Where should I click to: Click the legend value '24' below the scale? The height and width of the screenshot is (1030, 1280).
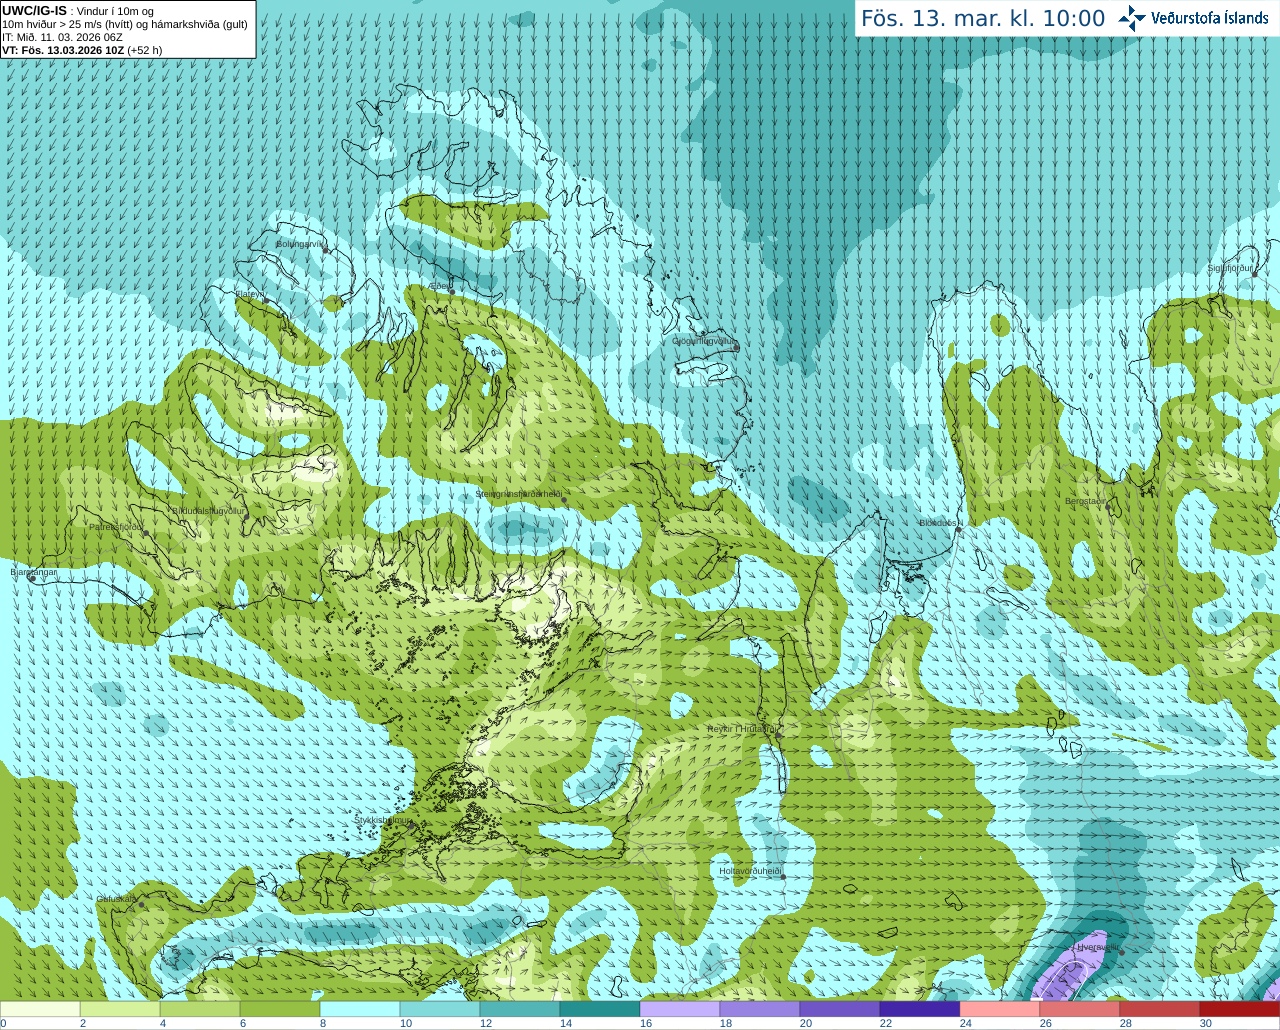(x=966, y=1023)
